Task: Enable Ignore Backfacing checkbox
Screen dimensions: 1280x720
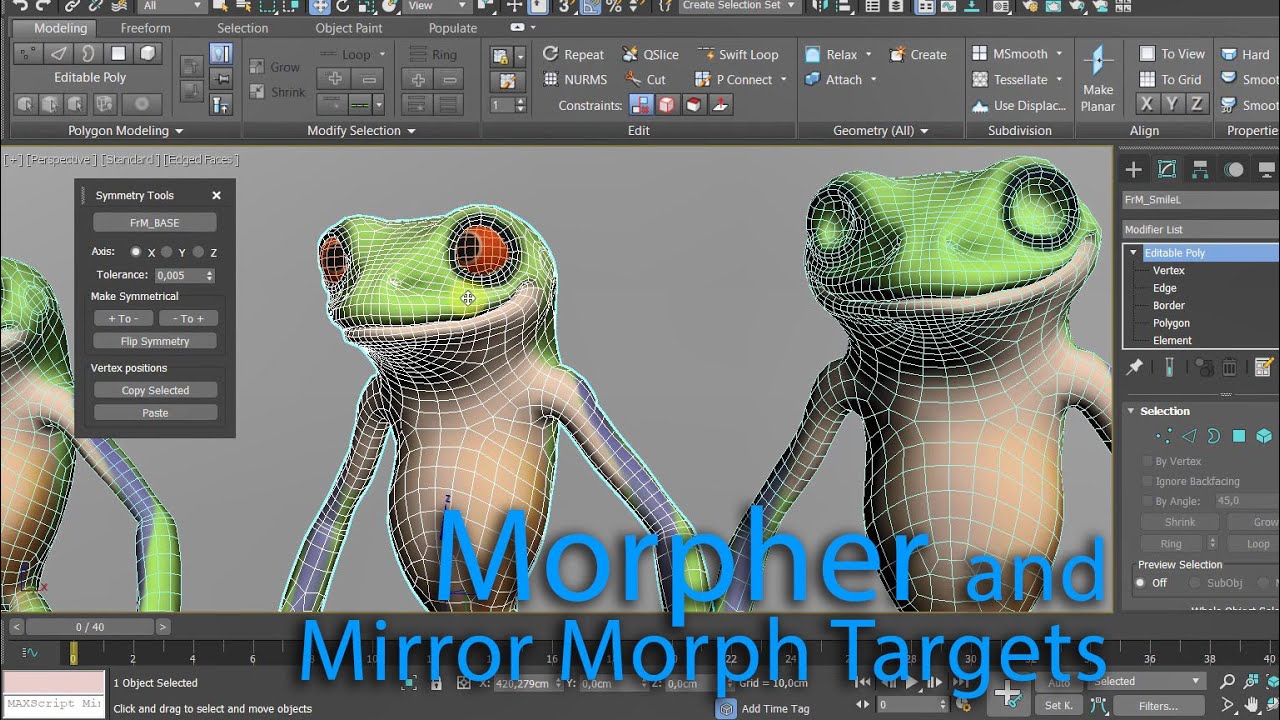Action: coord(1147,481)
